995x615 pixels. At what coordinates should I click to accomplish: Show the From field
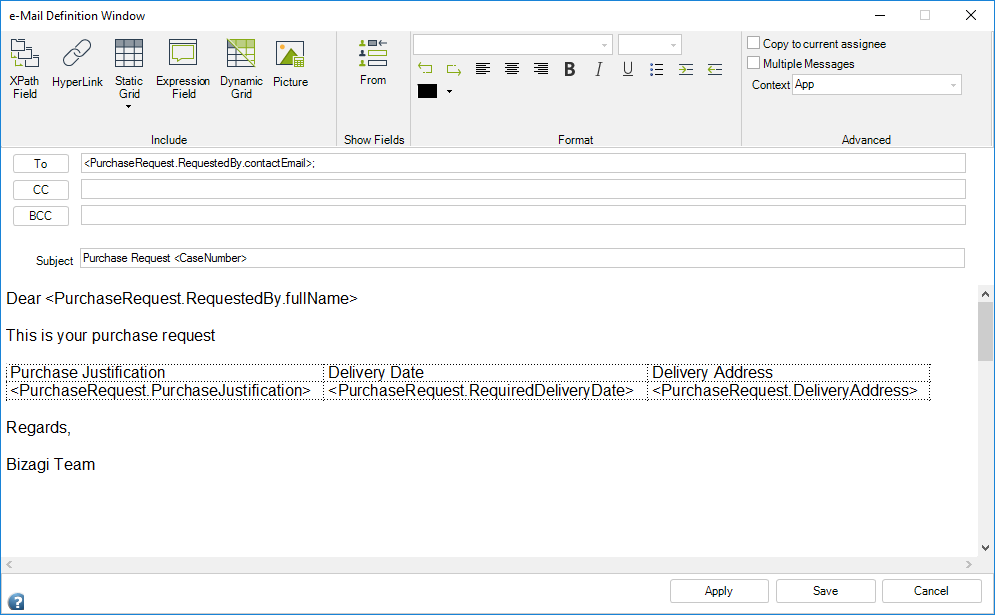[372, 62]
